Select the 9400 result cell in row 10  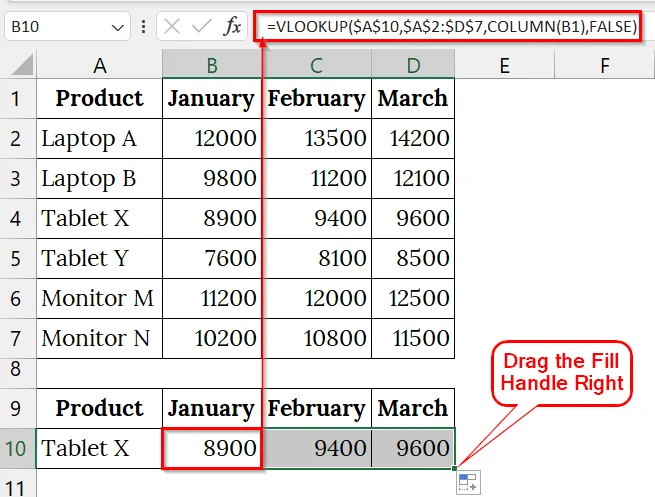[x=317, y=449]
